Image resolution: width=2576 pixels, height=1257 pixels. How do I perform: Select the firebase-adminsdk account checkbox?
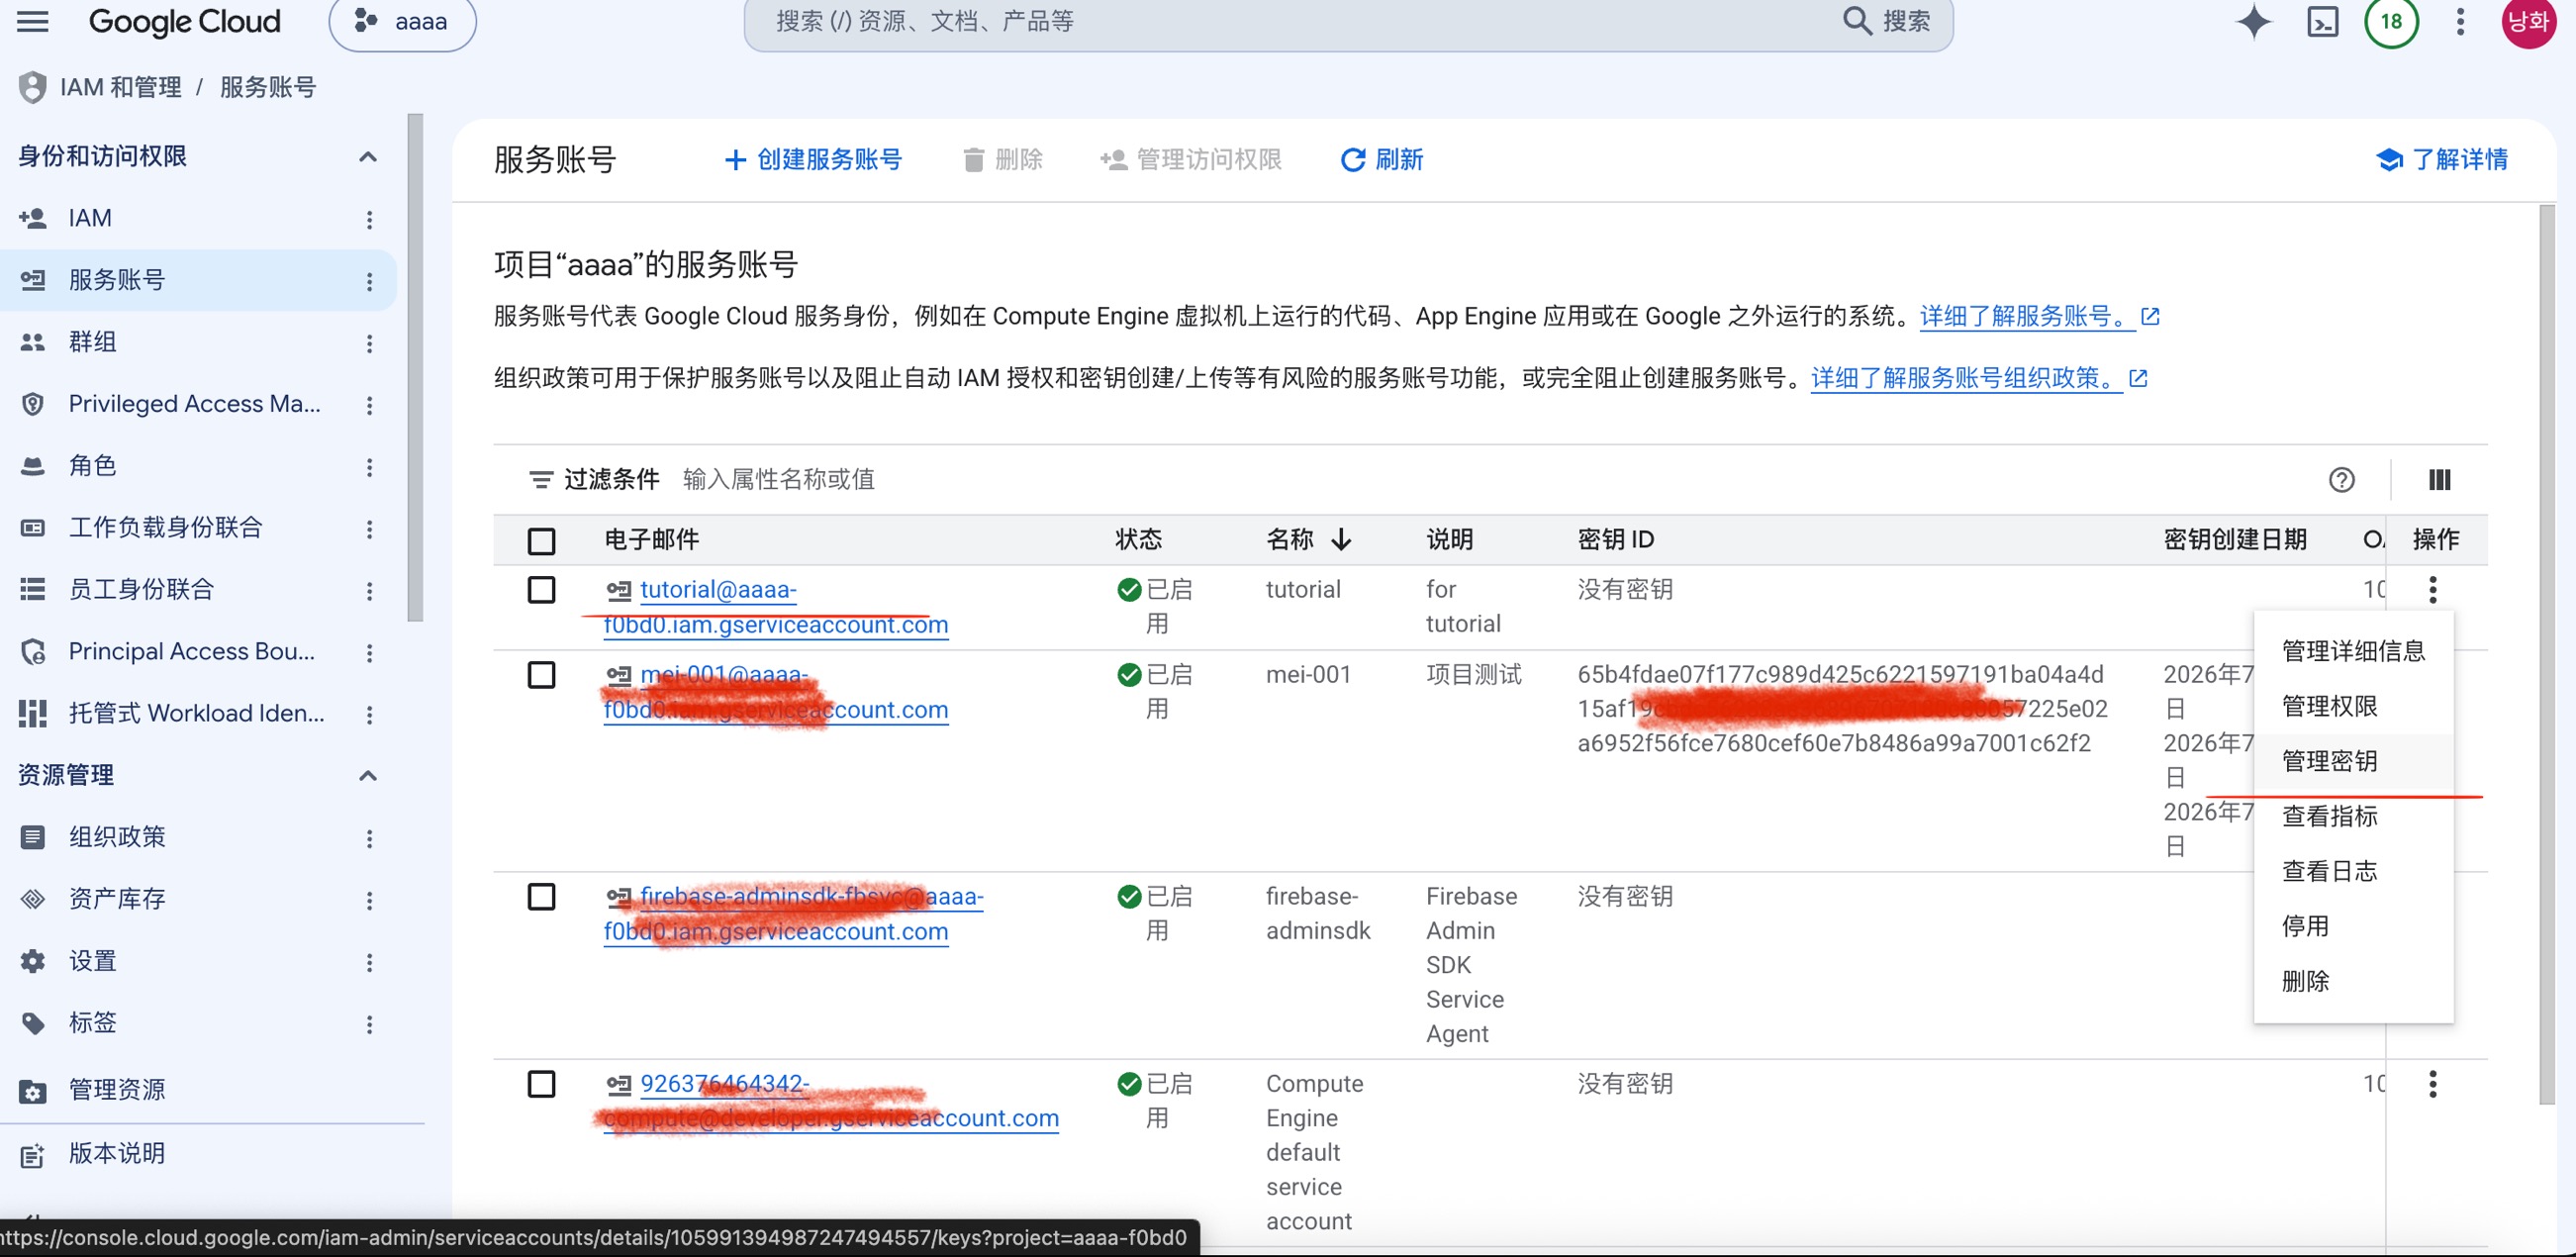coord(541,897)
